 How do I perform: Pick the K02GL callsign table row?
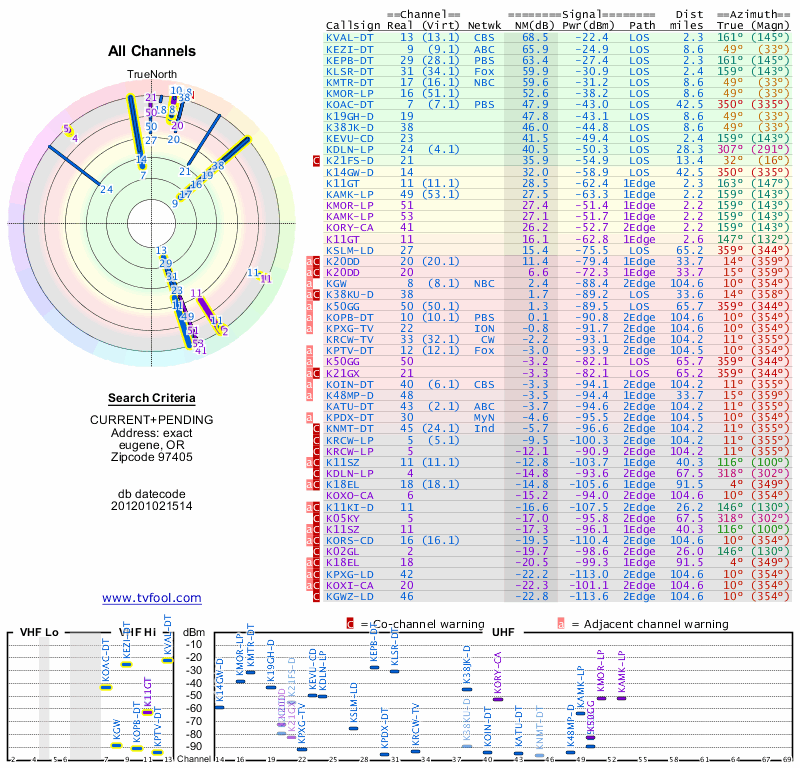pos(559,551)
